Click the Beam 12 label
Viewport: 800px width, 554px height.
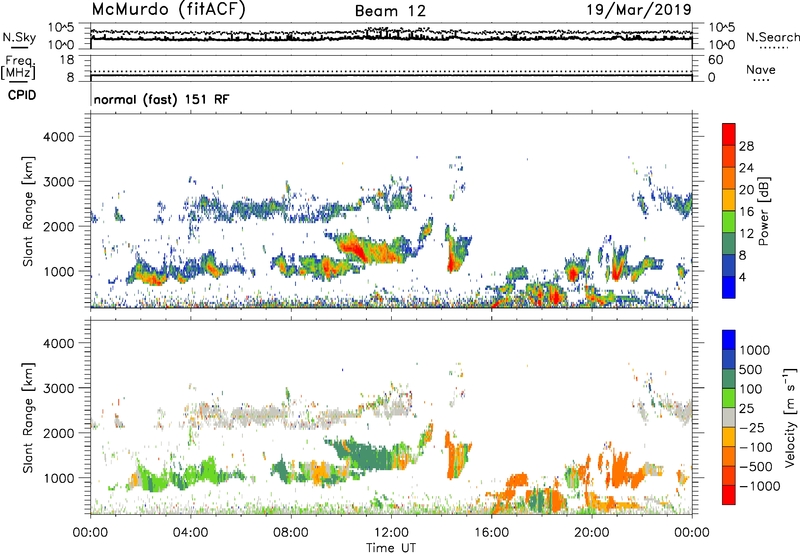tap(390, 11)
